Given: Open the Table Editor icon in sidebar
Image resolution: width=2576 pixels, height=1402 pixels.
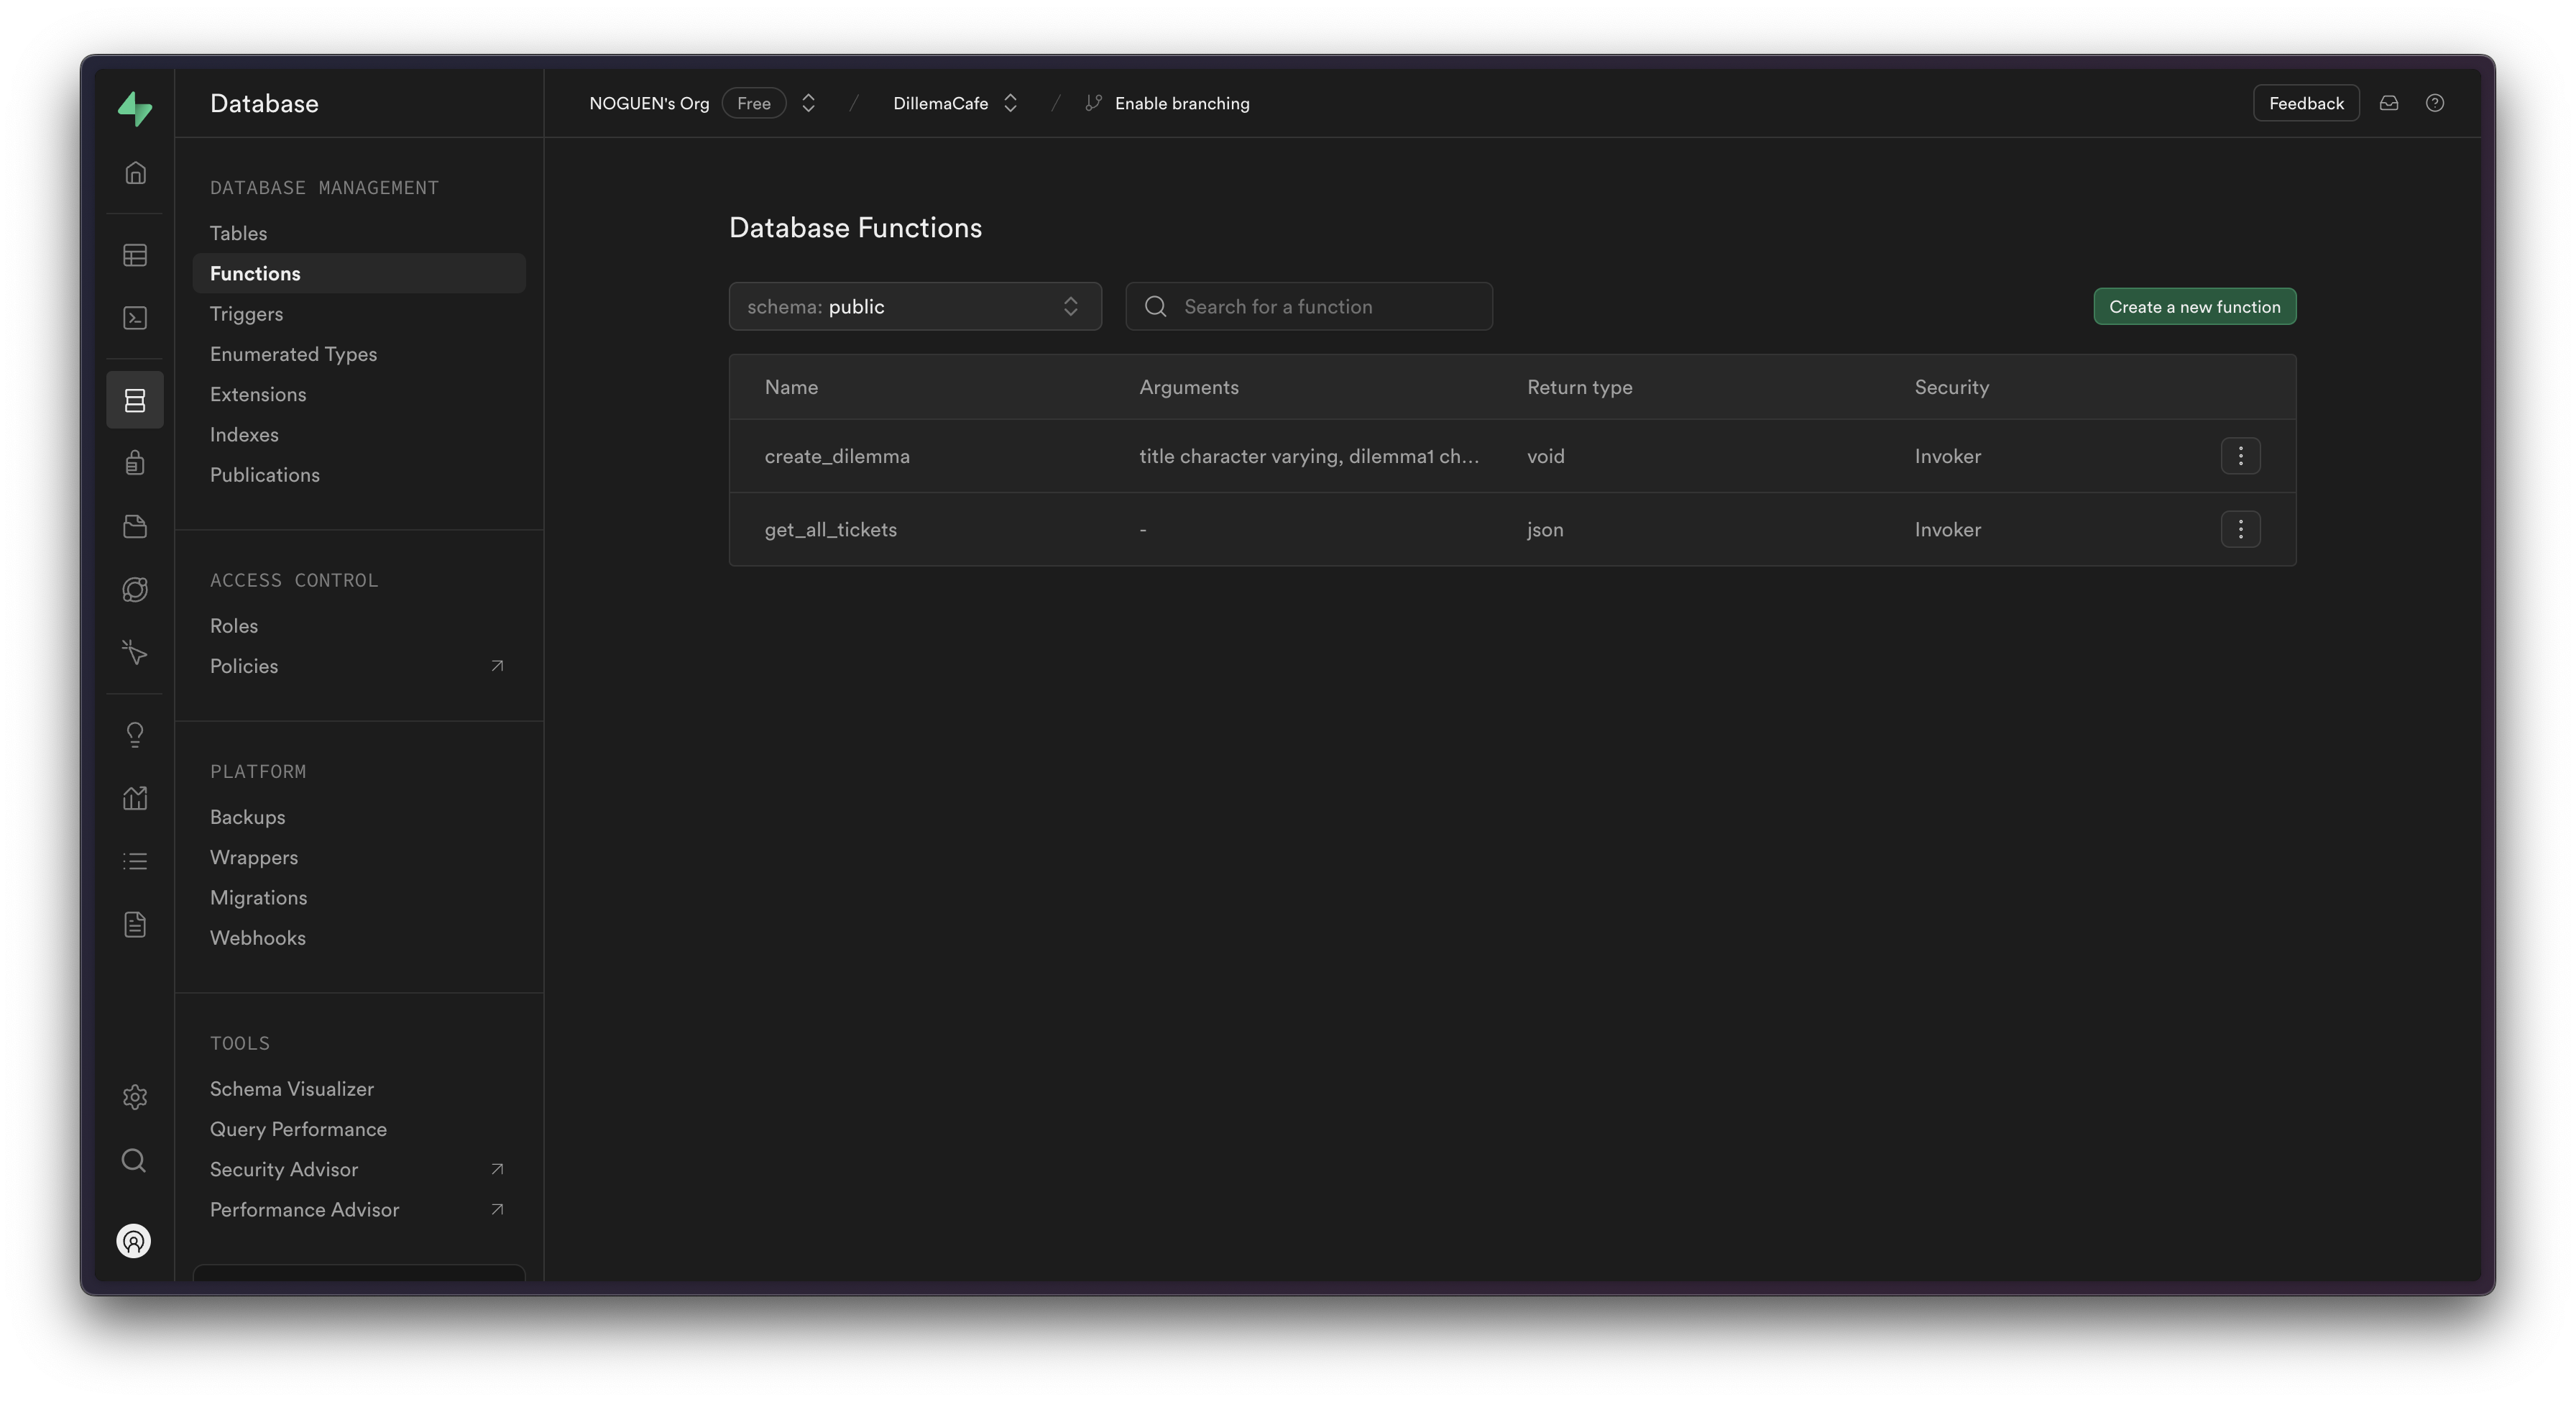Looking at the screenshot, I should coord(135,256).
